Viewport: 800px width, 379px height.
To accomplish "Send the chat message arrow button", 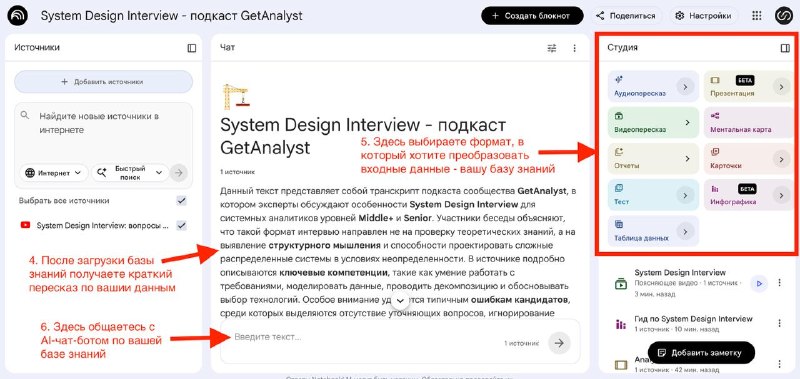I will point(559,343).
